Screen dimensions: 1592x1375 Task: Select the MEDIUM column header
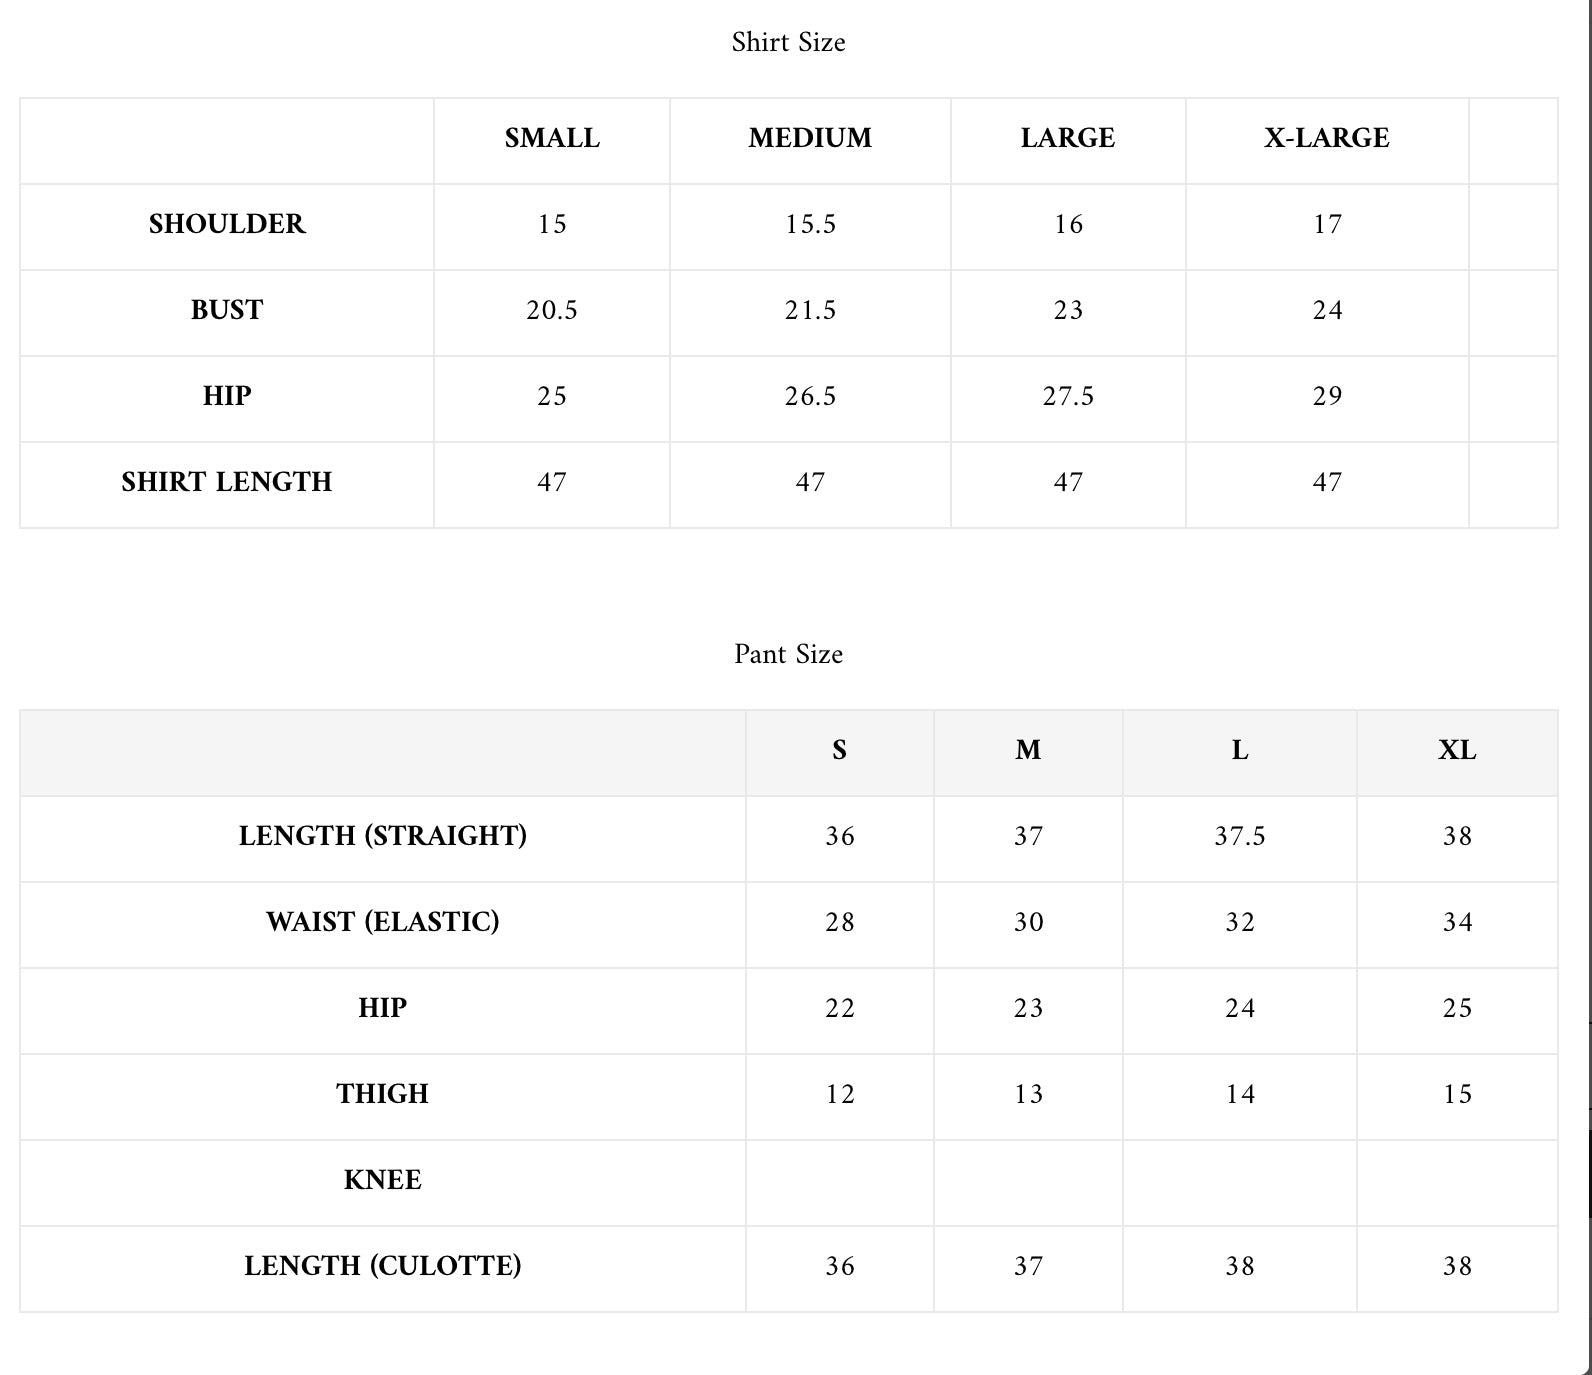point(810,138)
